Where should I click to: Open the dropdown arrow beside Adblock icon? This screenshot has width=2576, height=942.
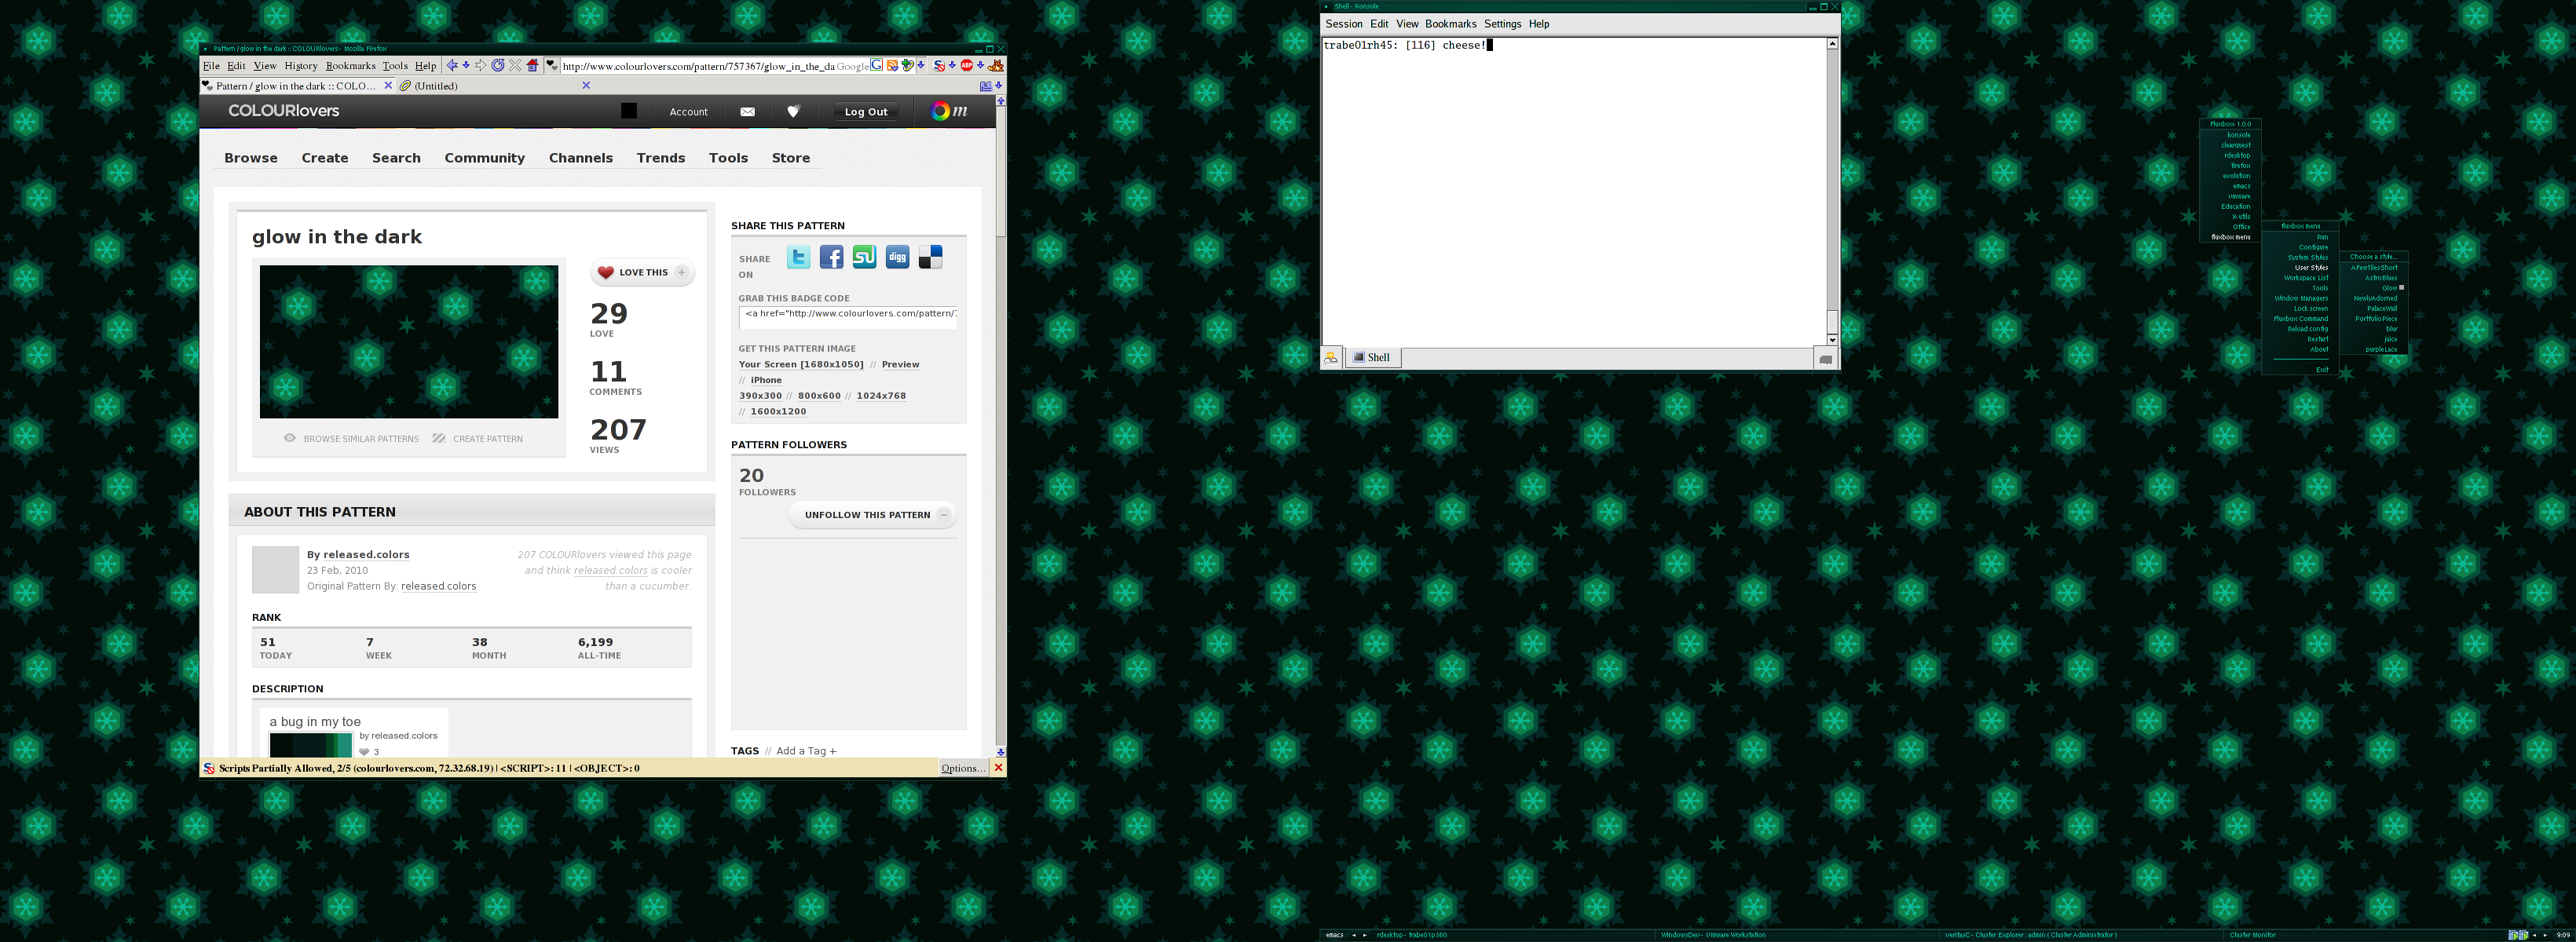(x=981, y=65)
